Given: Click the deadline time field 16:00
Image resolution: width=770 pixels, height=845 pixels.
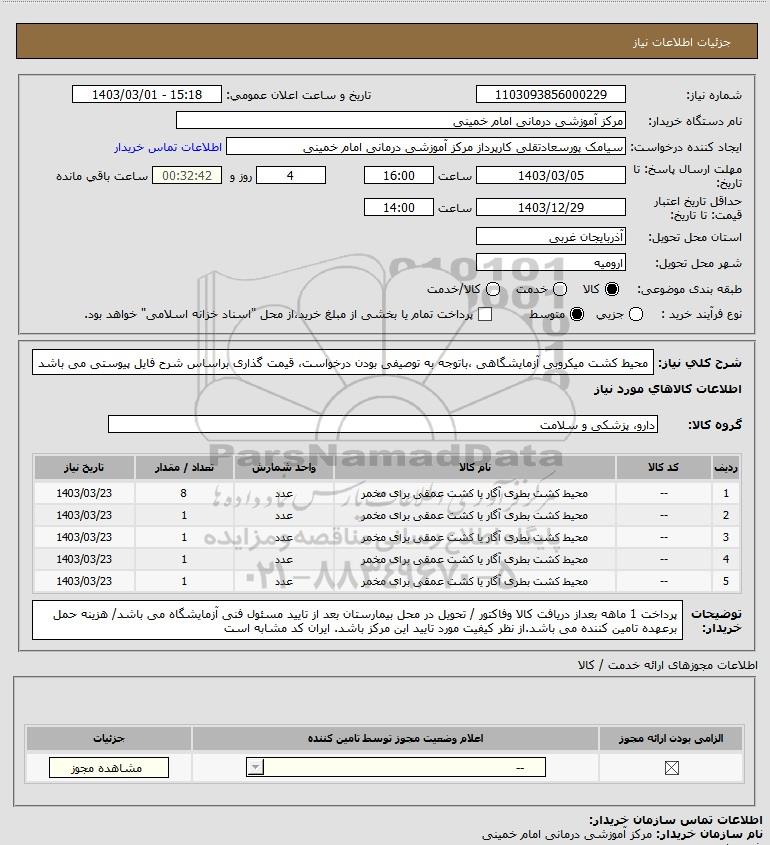Looking at the screenshot, I should 399,176.
